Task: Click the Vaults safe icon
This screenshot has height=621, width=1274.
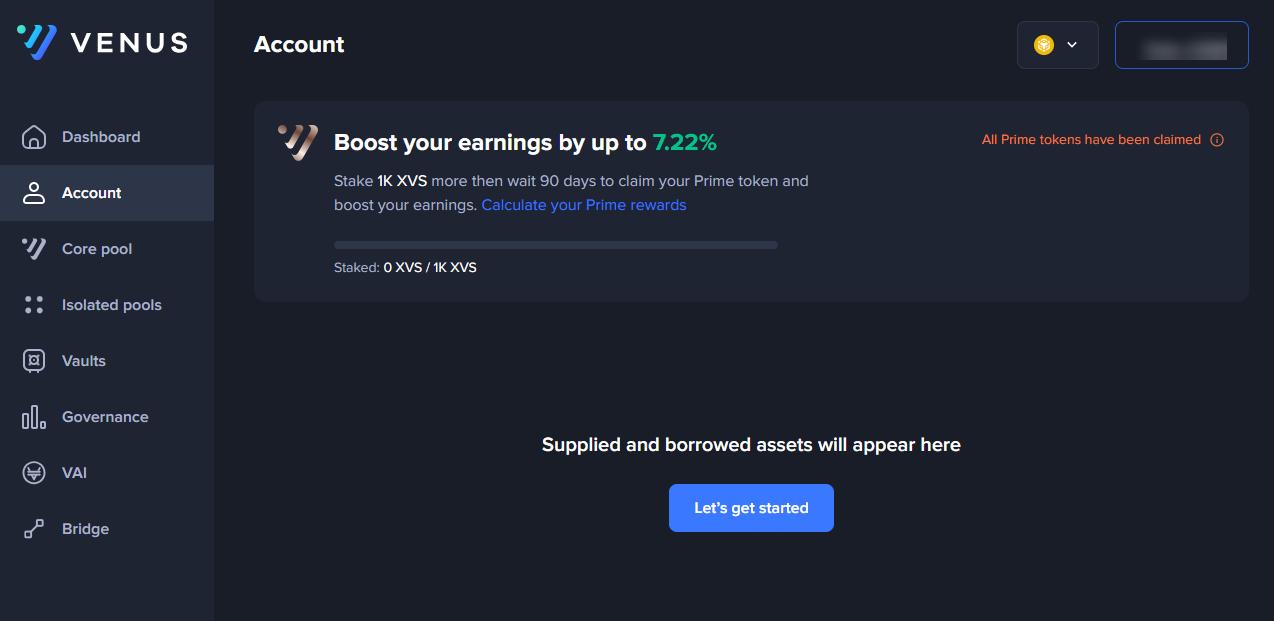Action: [x=34, y=361]
